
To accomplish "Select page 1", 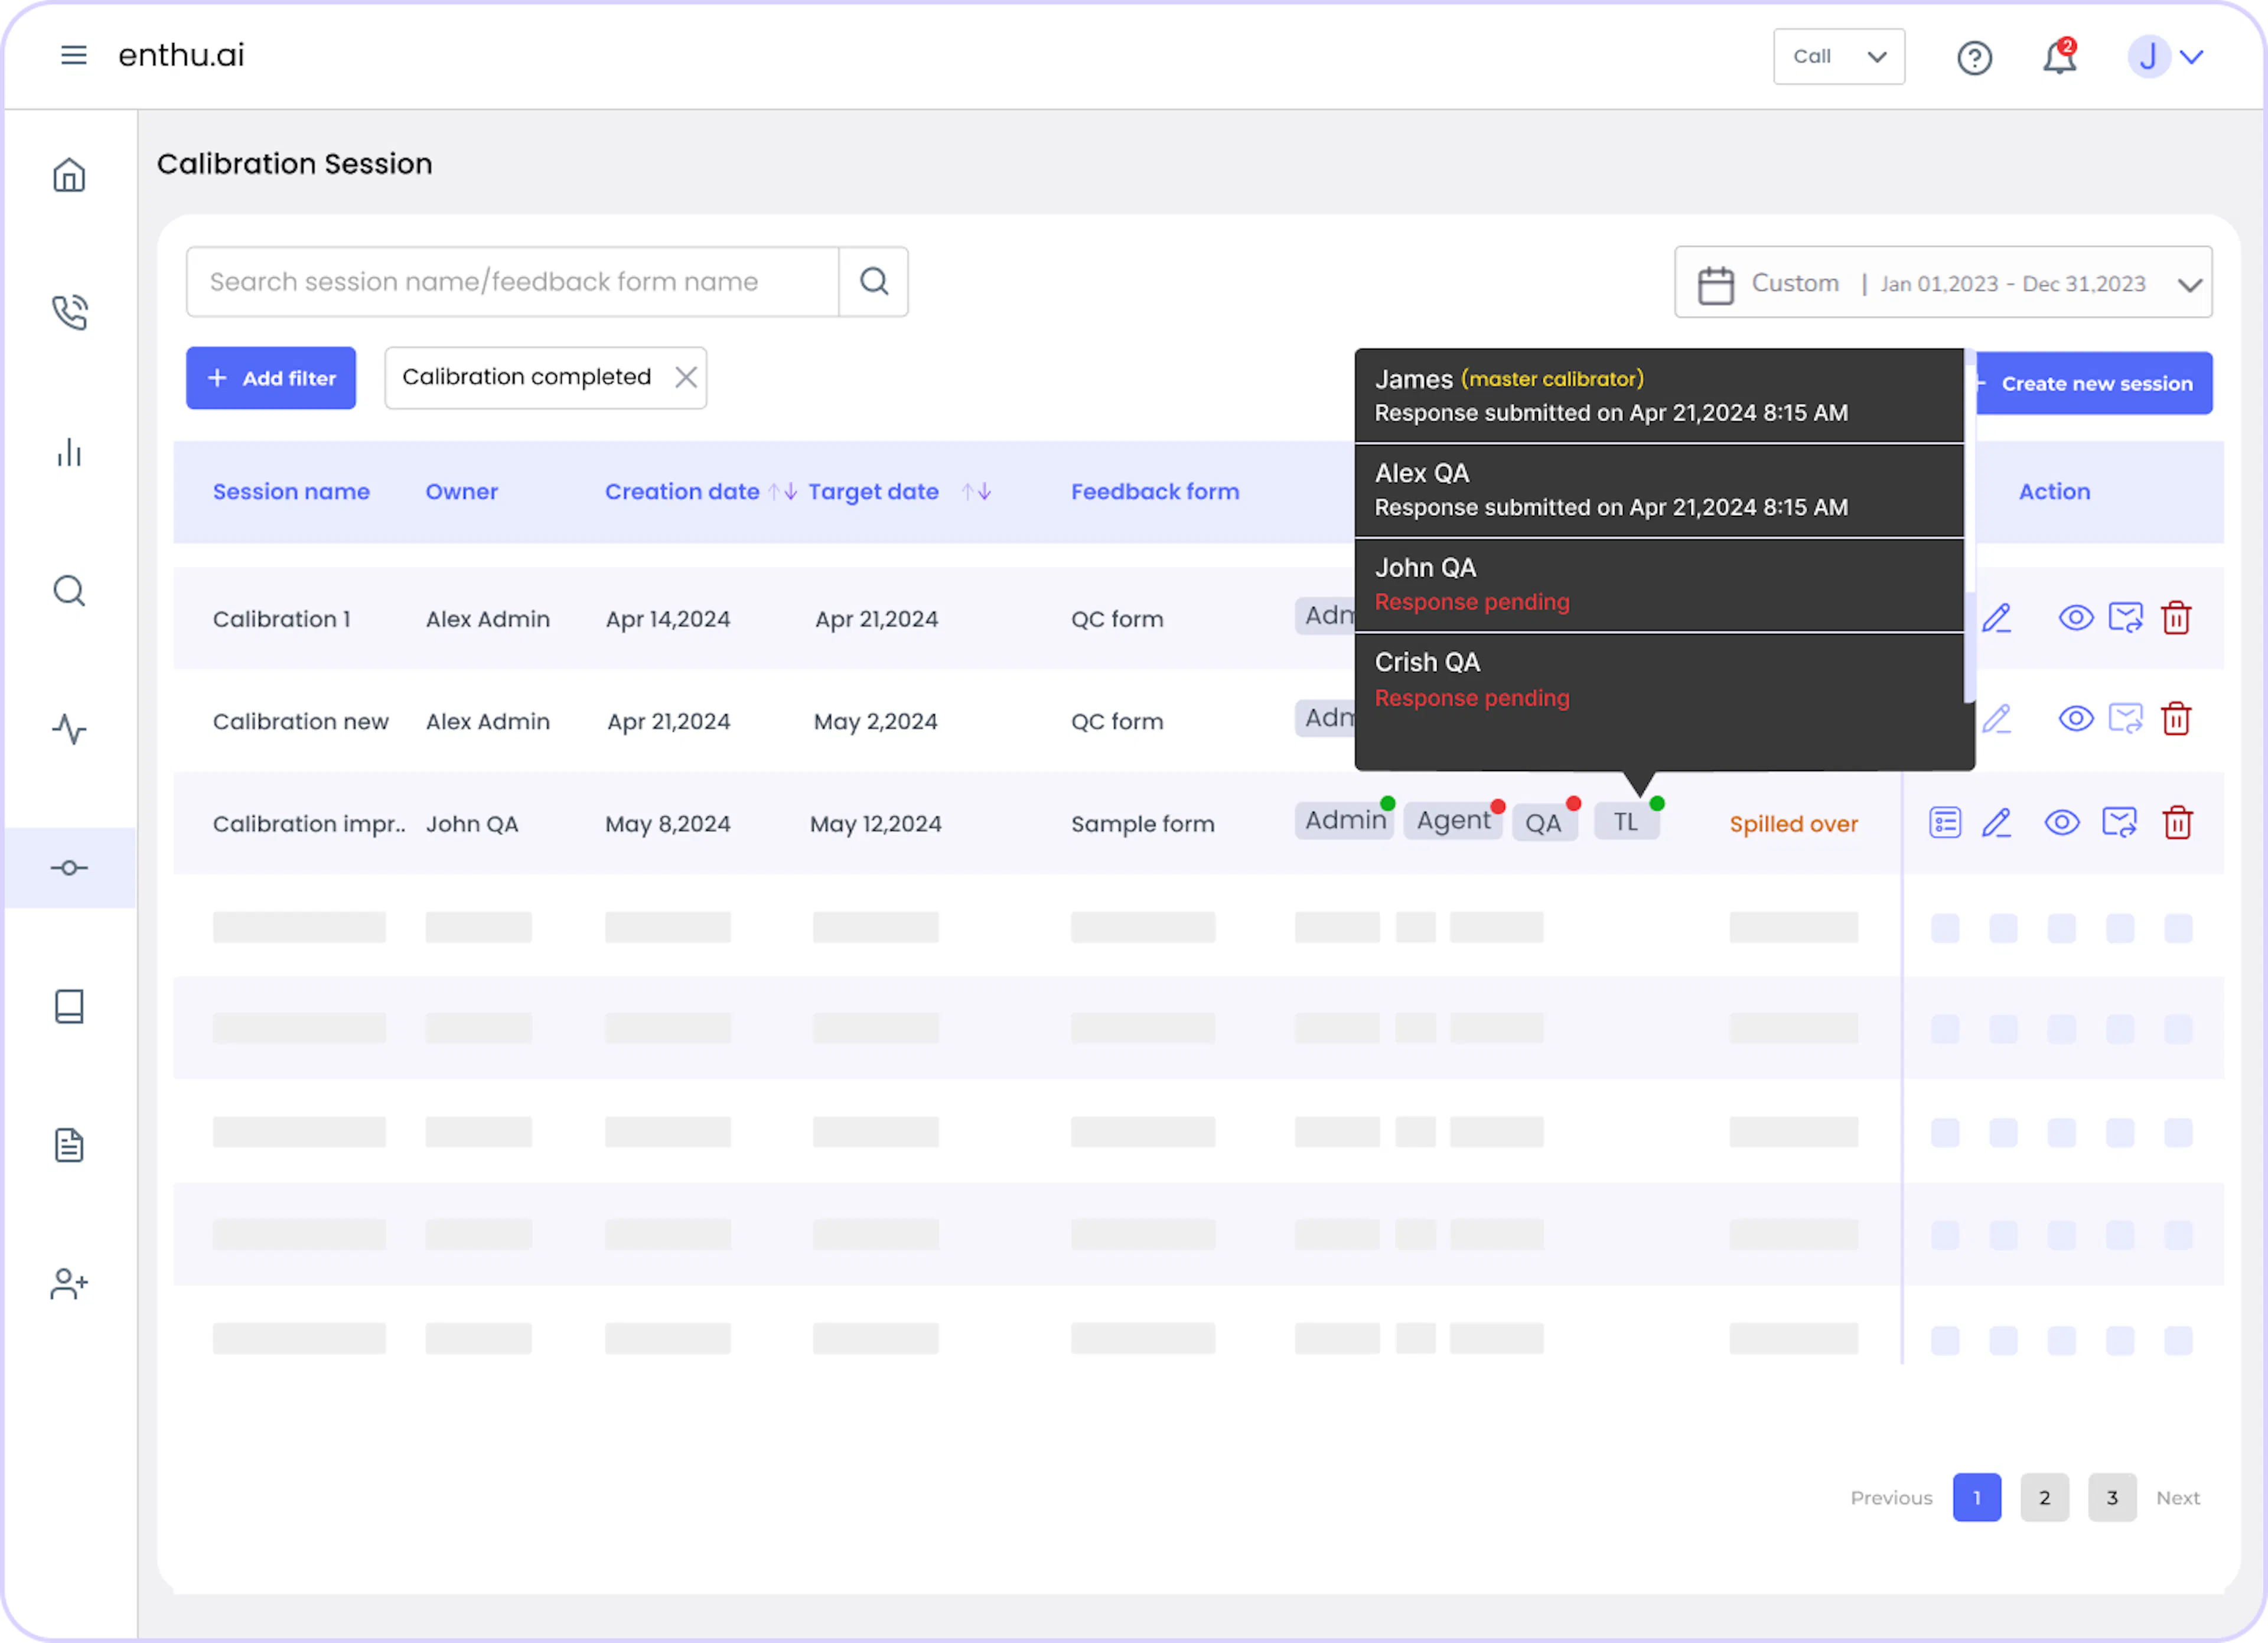I will pos(1976,1497).
